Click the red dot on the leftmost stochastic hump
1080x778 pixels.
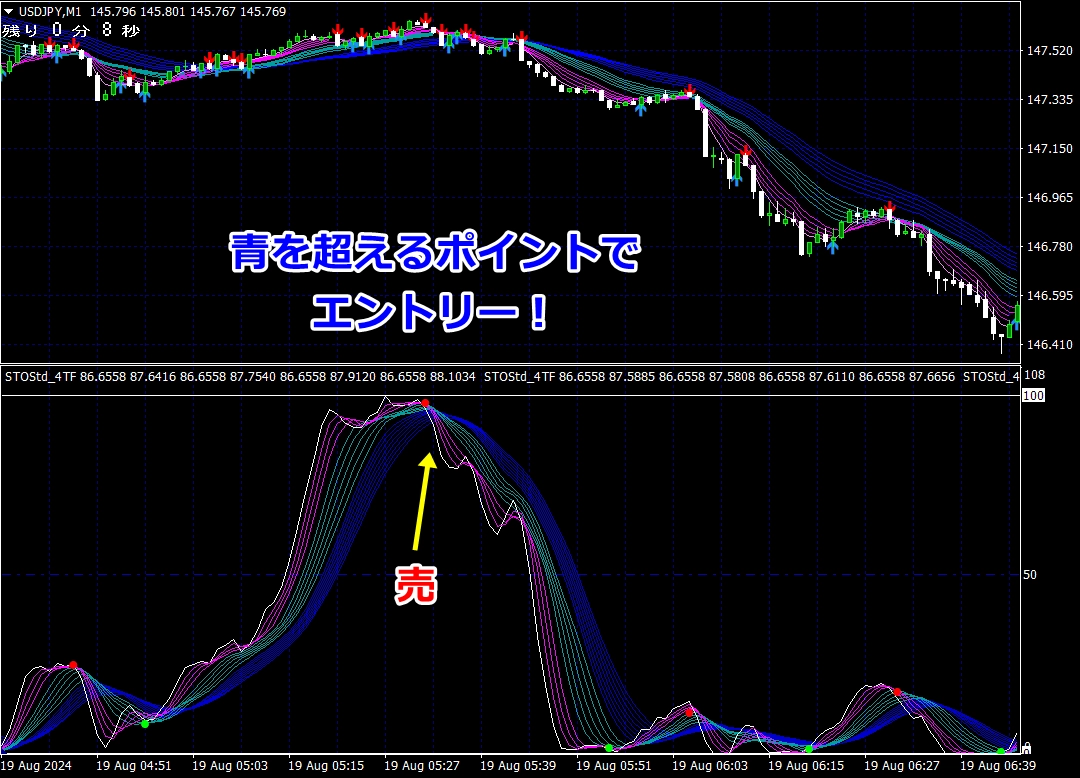pos(73,665)
